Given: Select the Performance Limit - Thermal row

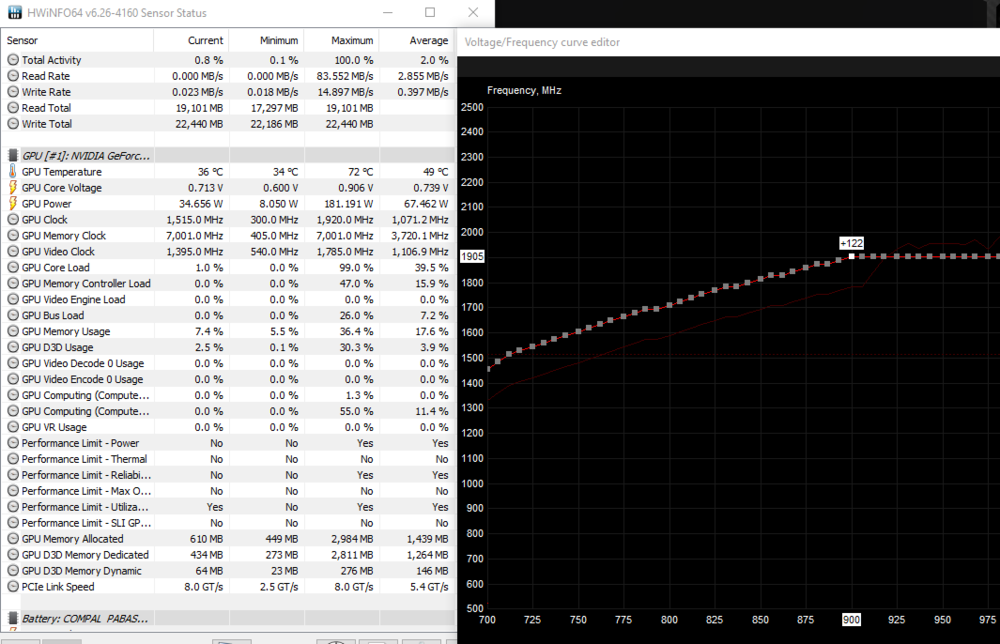Looking at the screenshot, I should 84,459.
